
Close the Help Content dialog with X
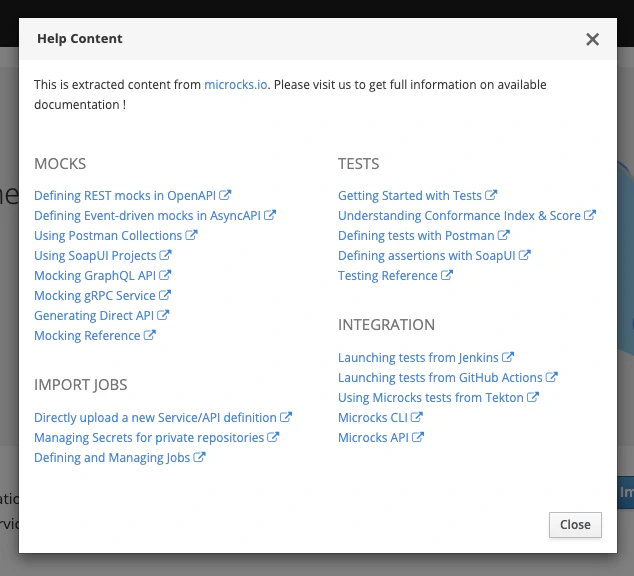tap(592, 40)
